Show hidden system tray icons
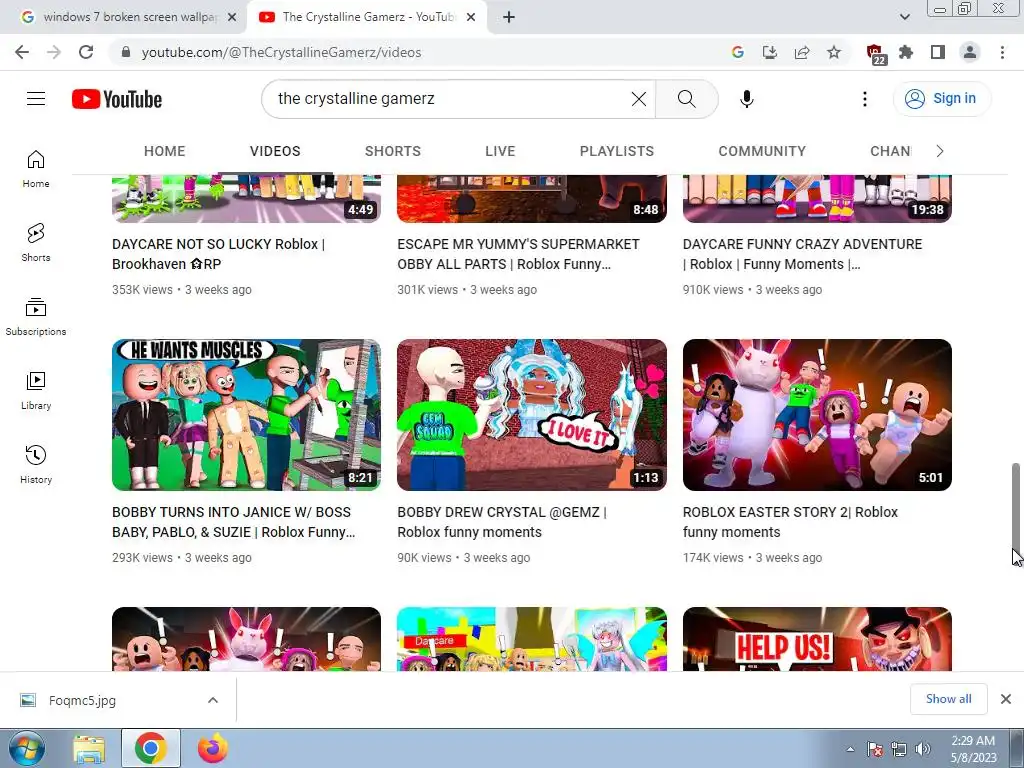 (850, 749)
